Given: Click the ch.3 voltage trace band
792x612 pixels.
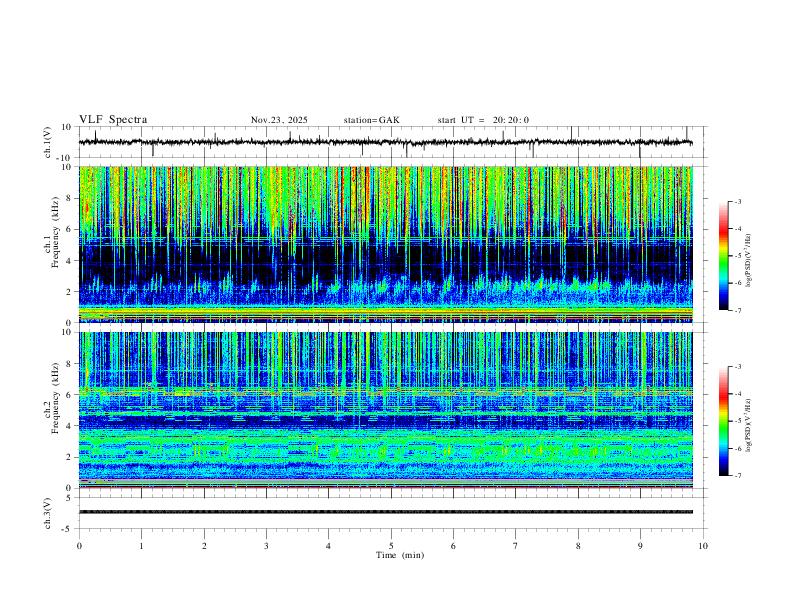Looking at the screenshot, I should pos(385,512).
